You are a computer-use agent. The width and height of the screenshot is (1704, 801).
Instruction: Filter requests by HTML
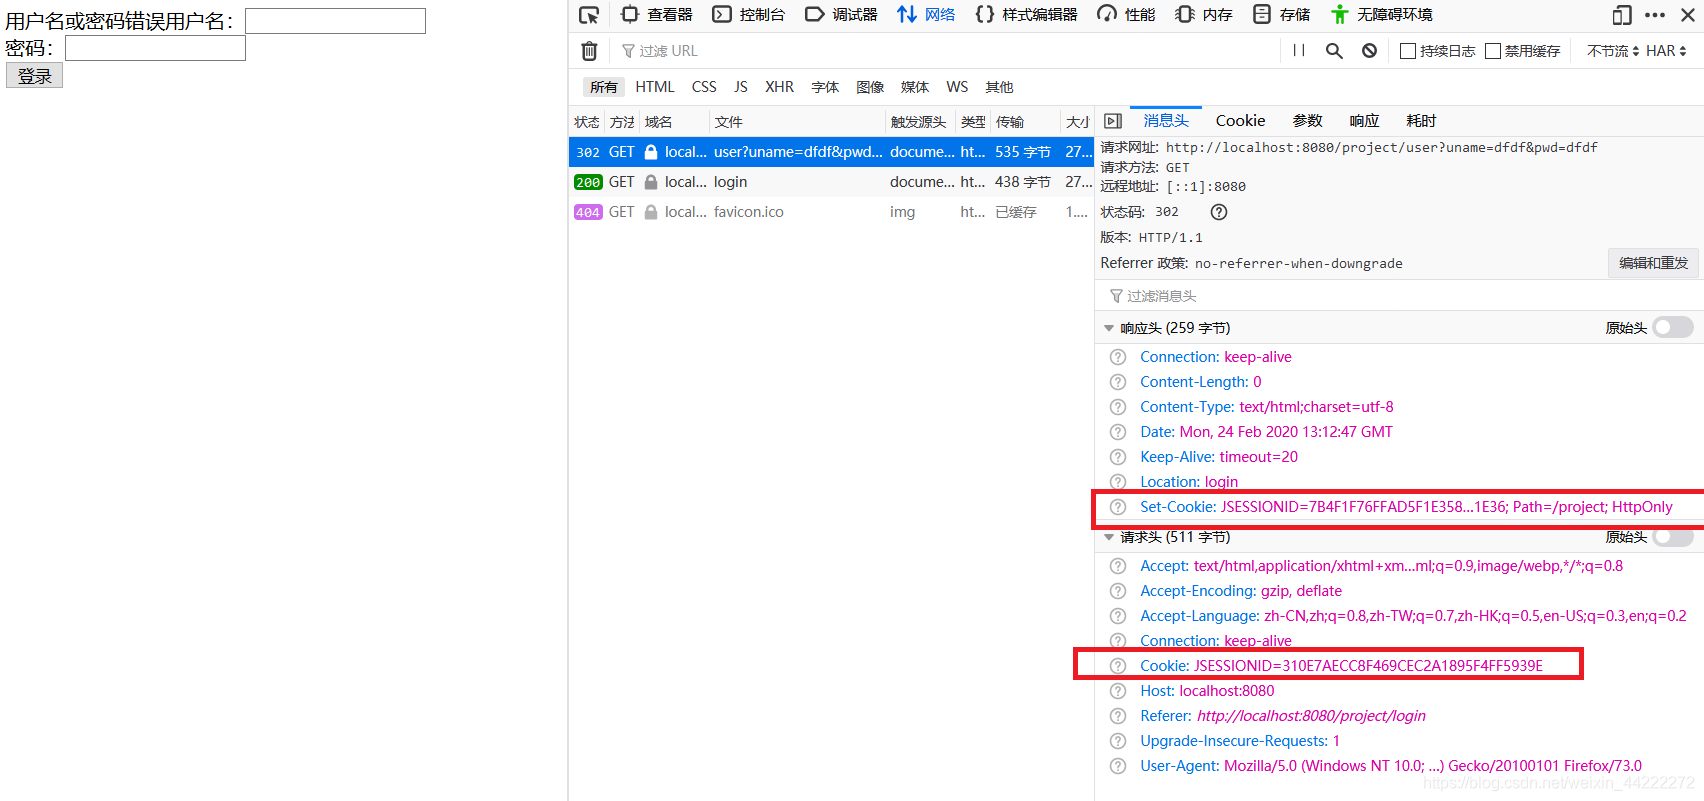(x=655, y=87)
